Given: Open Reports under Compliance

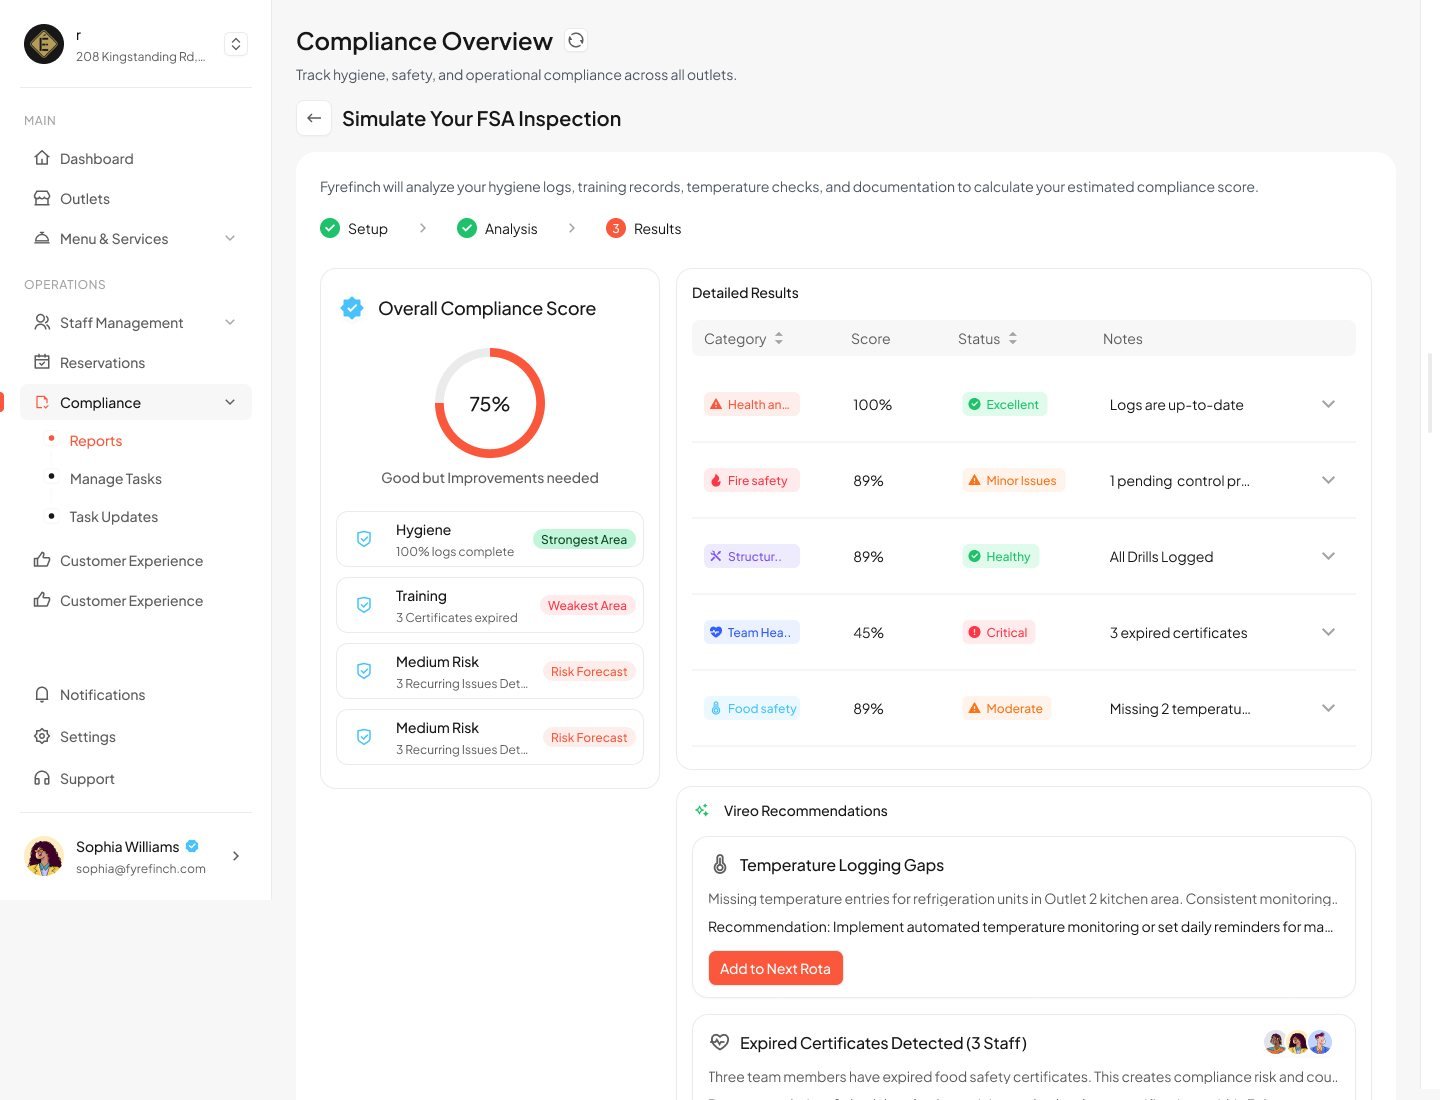Looking at the screenshot, I should [x=96, y=440].
